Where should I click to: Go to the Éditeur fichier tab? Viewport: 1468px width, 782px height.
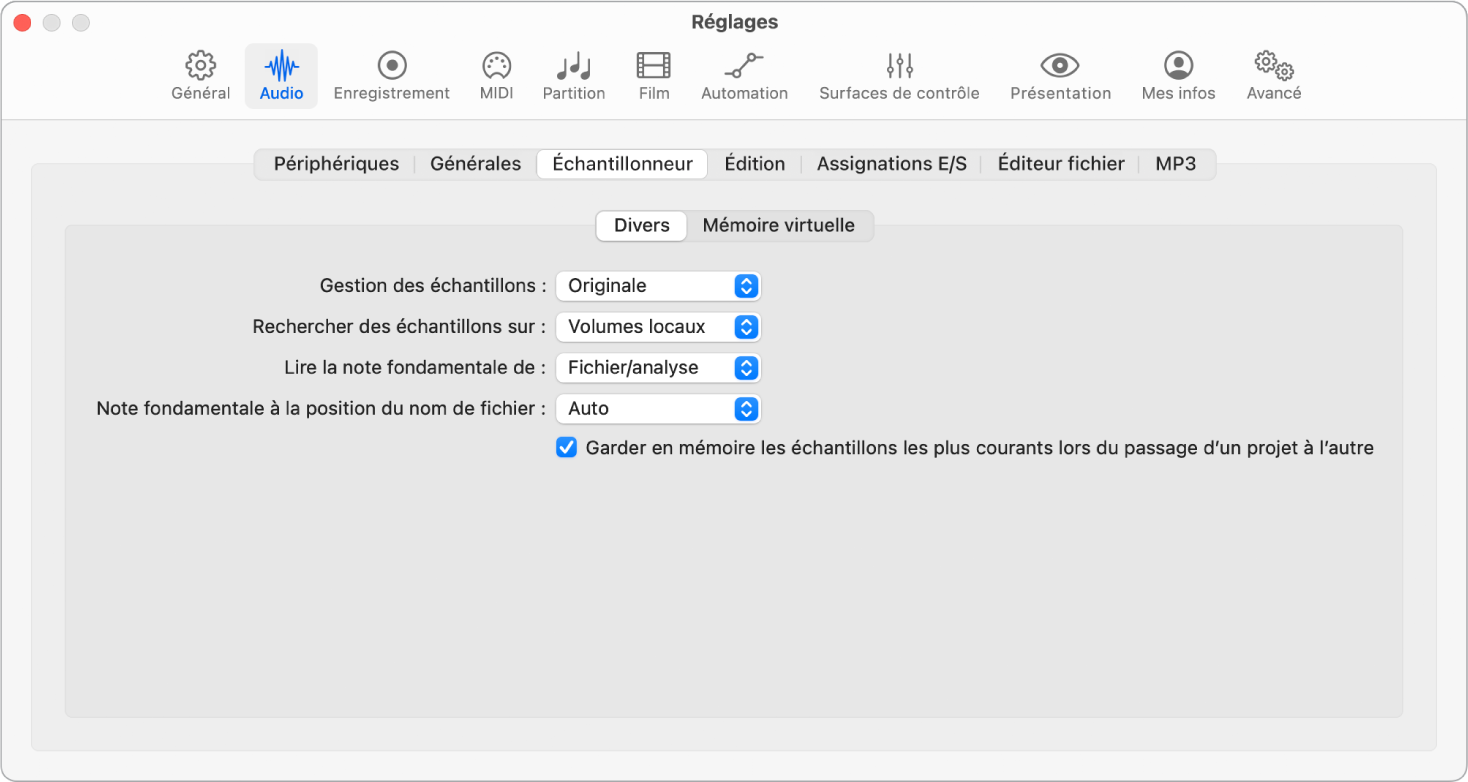1060,164
